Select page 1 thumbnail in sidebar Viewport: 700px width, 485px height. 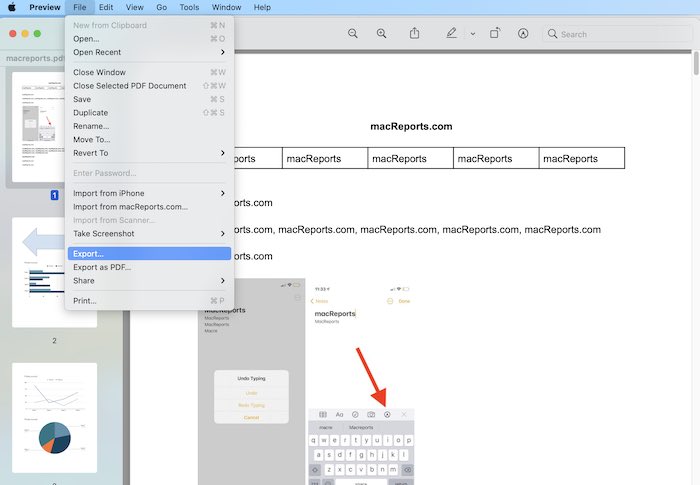(x=38, y=127)
